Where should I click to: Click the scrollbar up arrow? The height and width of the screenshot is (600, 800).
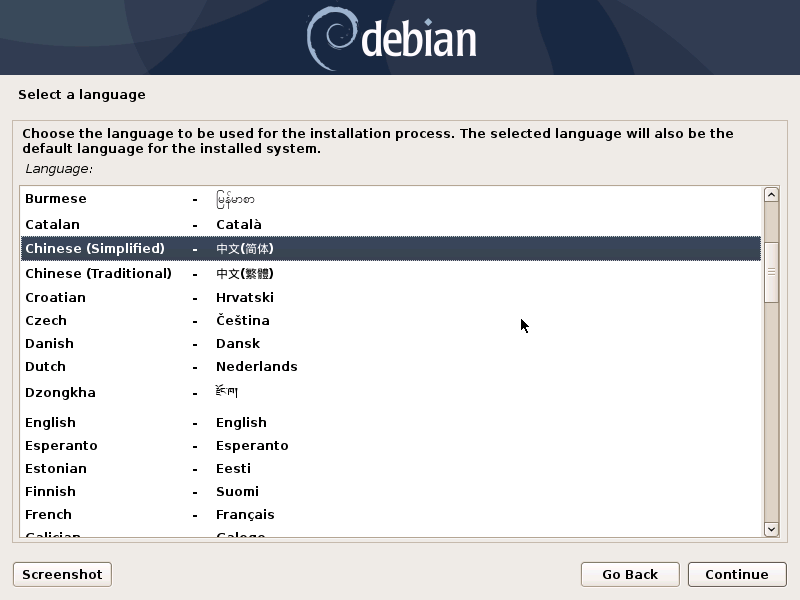pos(771,195)
